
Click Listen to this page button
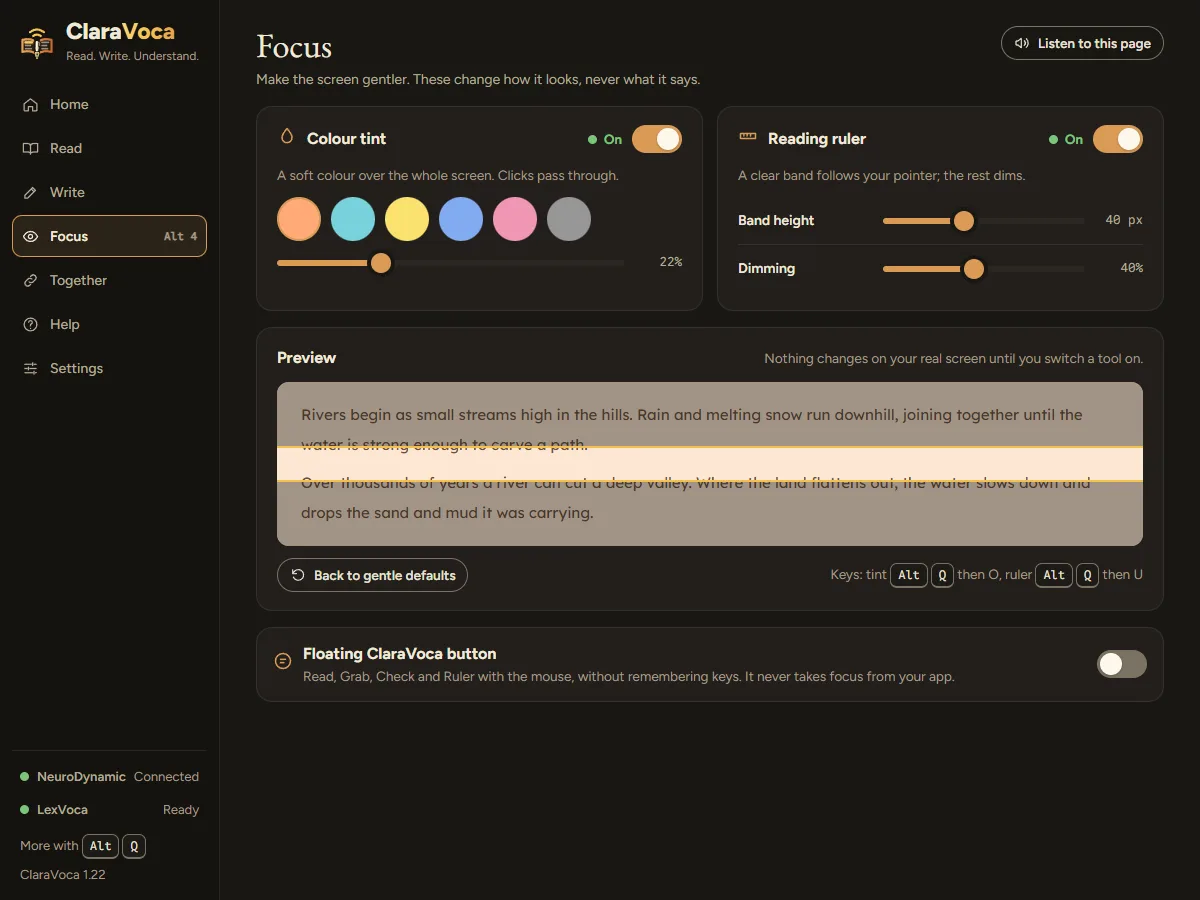pyautogui.click(x=1082, y=43)
